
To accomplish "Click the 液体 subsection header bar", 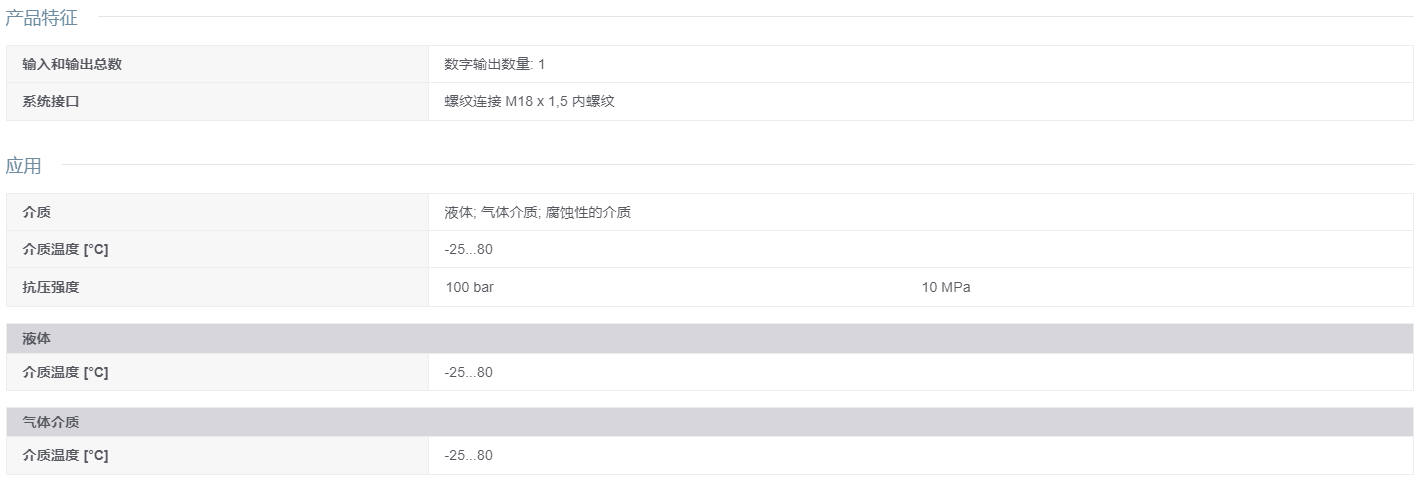I will pyautogui.click(x=709, y=339).
